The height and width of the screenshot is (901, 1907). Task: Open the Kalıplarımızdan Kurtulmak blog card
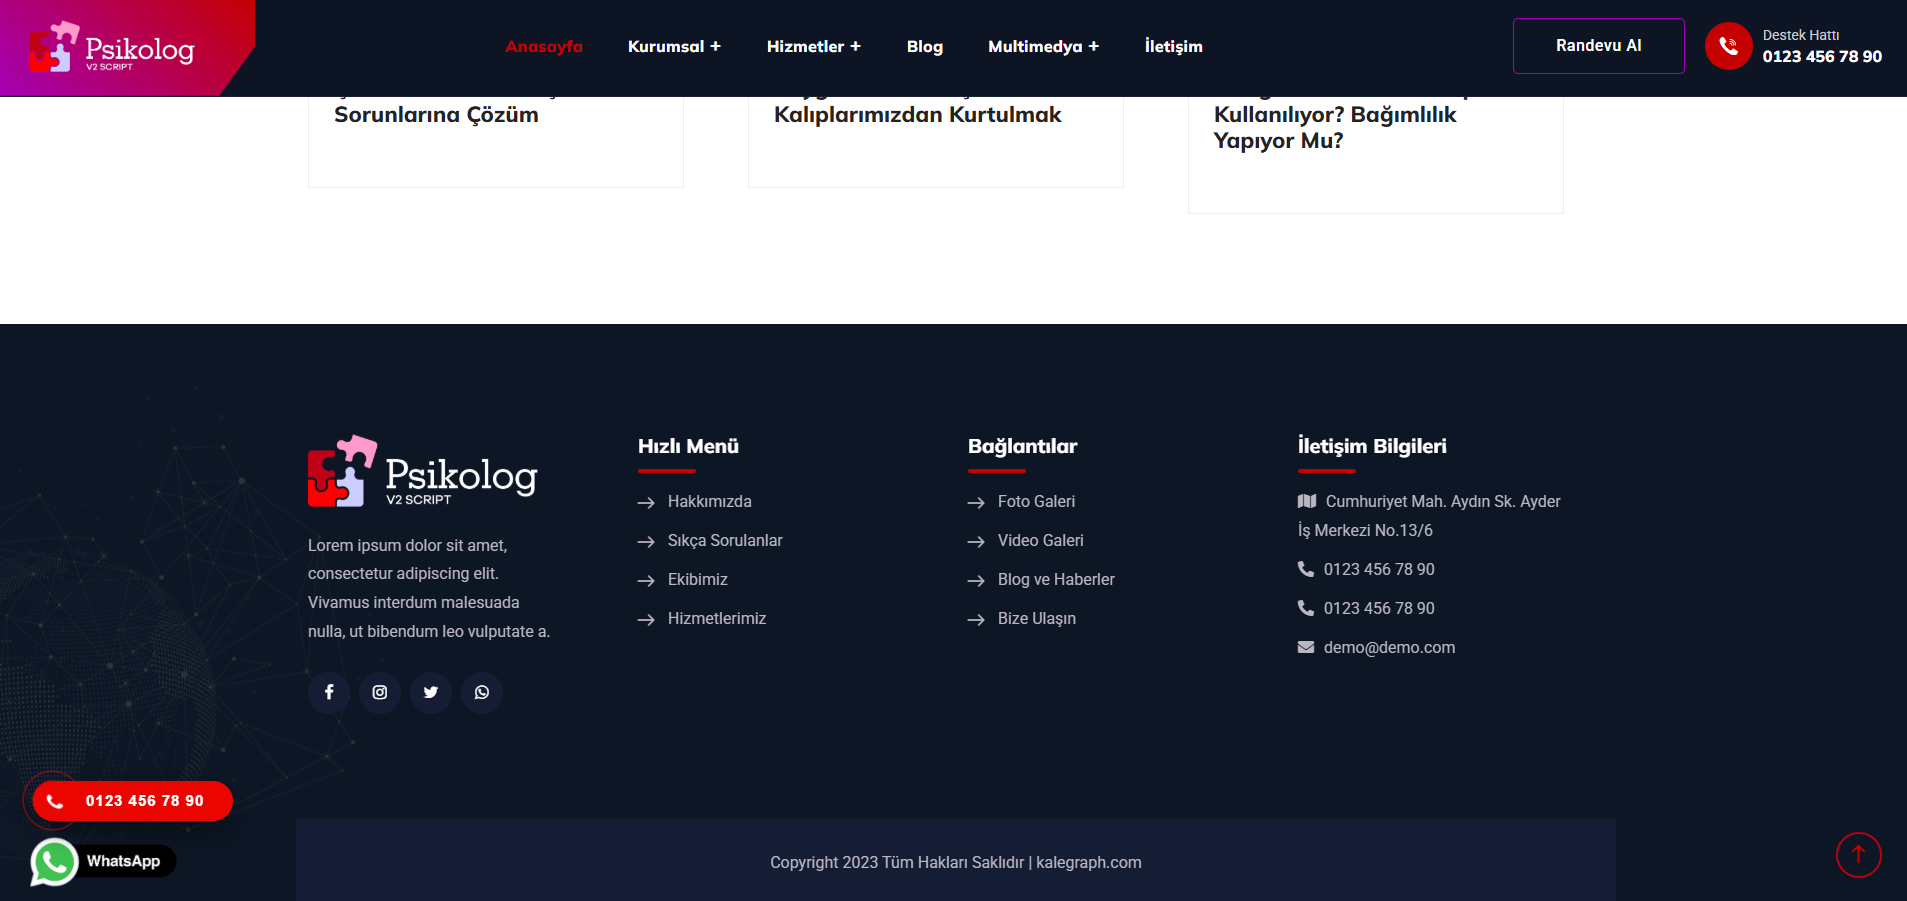tap(917, 115)
